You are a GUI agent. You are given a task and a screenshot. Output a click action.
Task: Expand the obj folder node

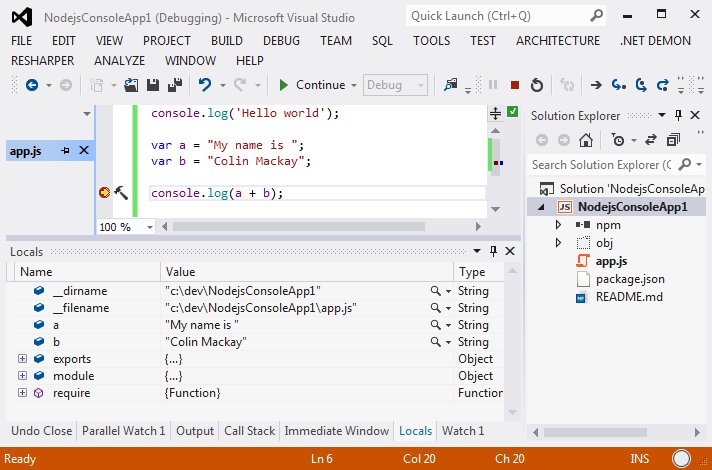(x=559, y=243)
